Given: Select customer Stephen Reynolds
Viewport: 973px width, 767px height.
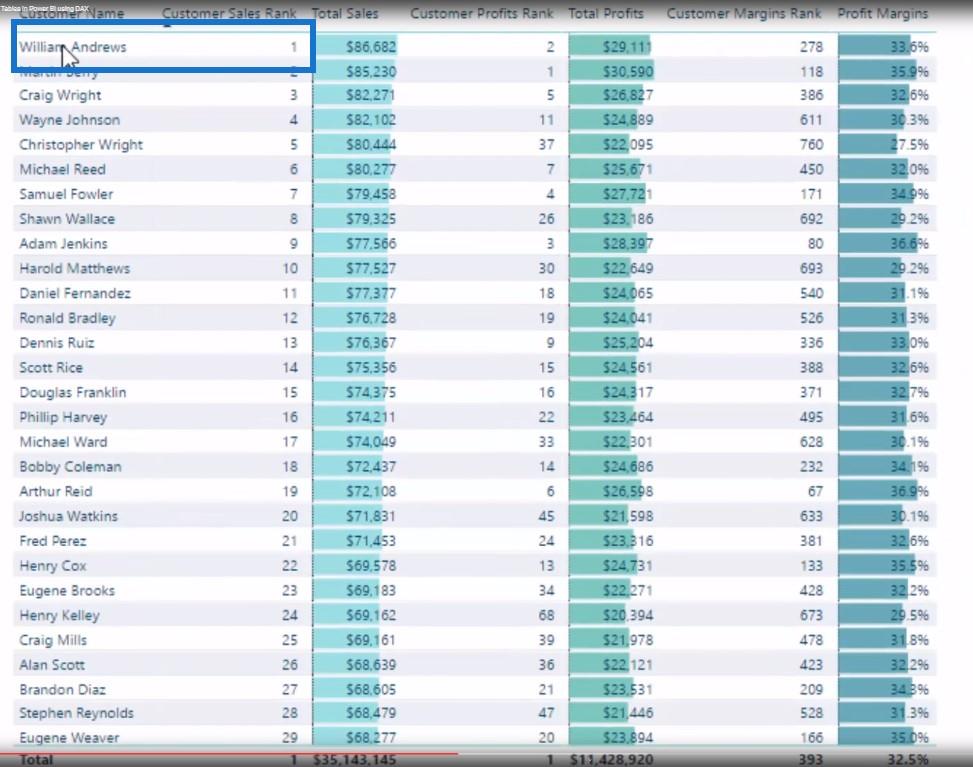Looking at the screenshot, I should 76,714.
